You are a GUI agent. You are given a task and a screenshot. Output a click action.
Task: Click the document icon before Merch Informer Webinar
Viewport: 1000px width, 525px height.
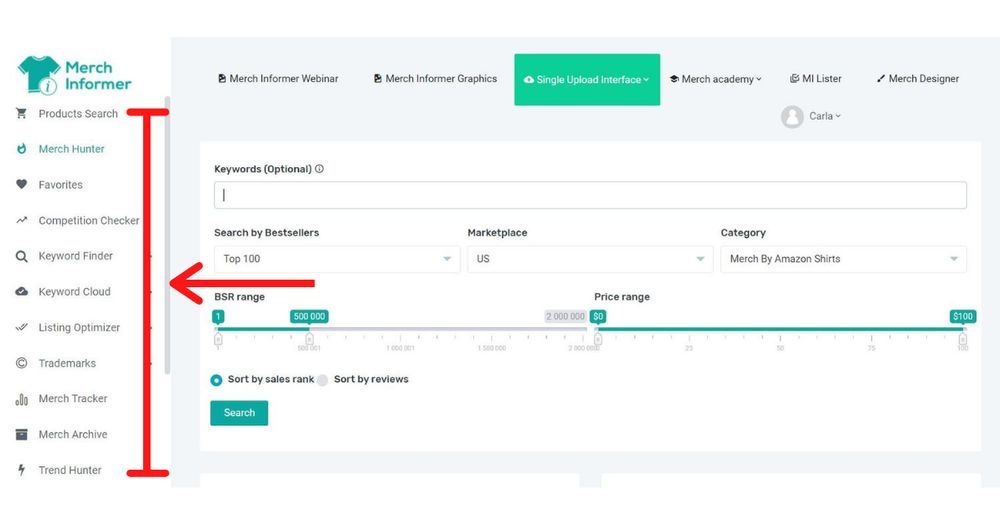222,78
